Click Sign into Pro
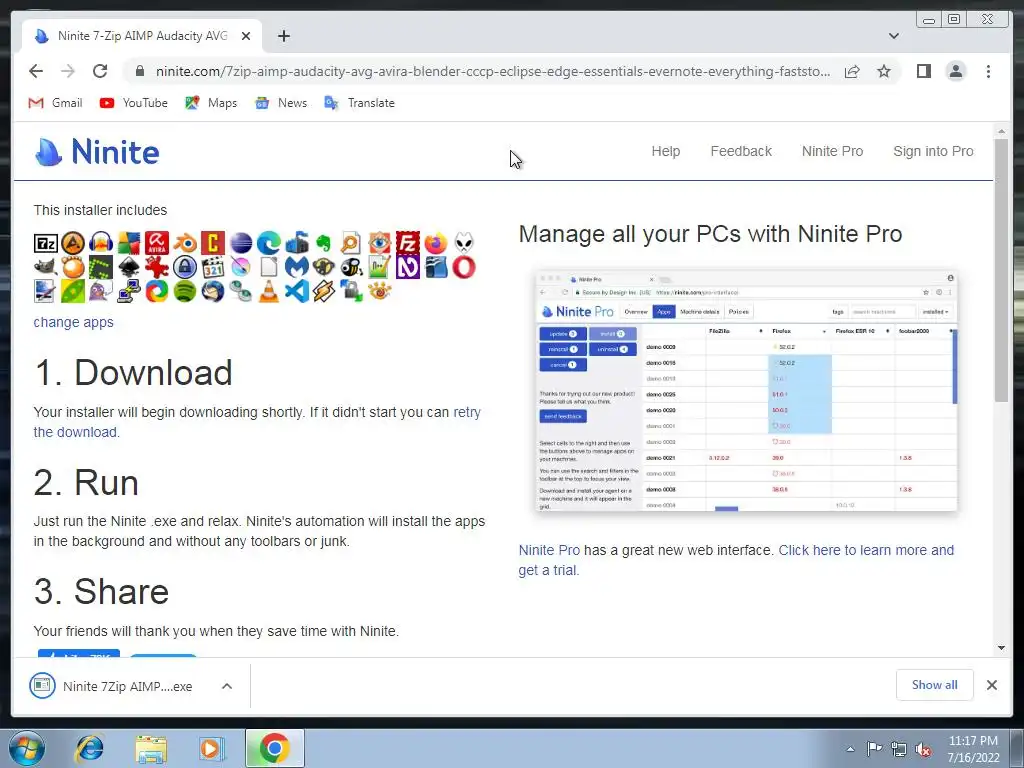 click(933, 151)
